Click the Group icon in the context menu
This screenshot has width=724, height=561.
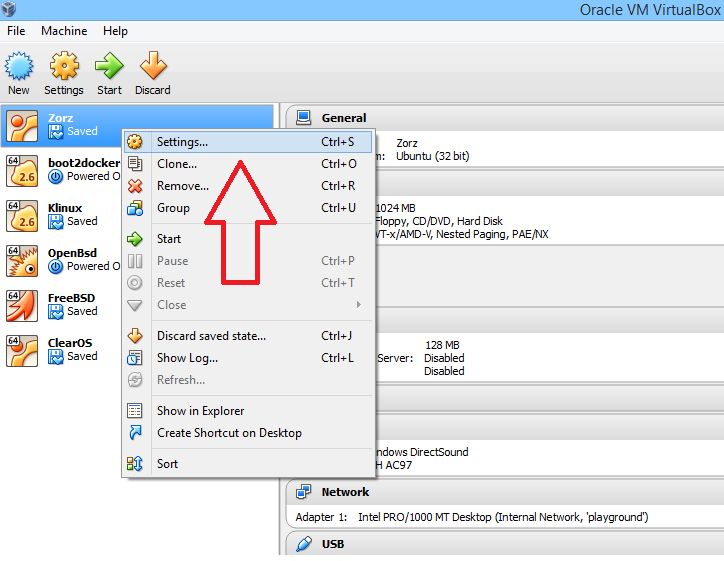(135, 208)
